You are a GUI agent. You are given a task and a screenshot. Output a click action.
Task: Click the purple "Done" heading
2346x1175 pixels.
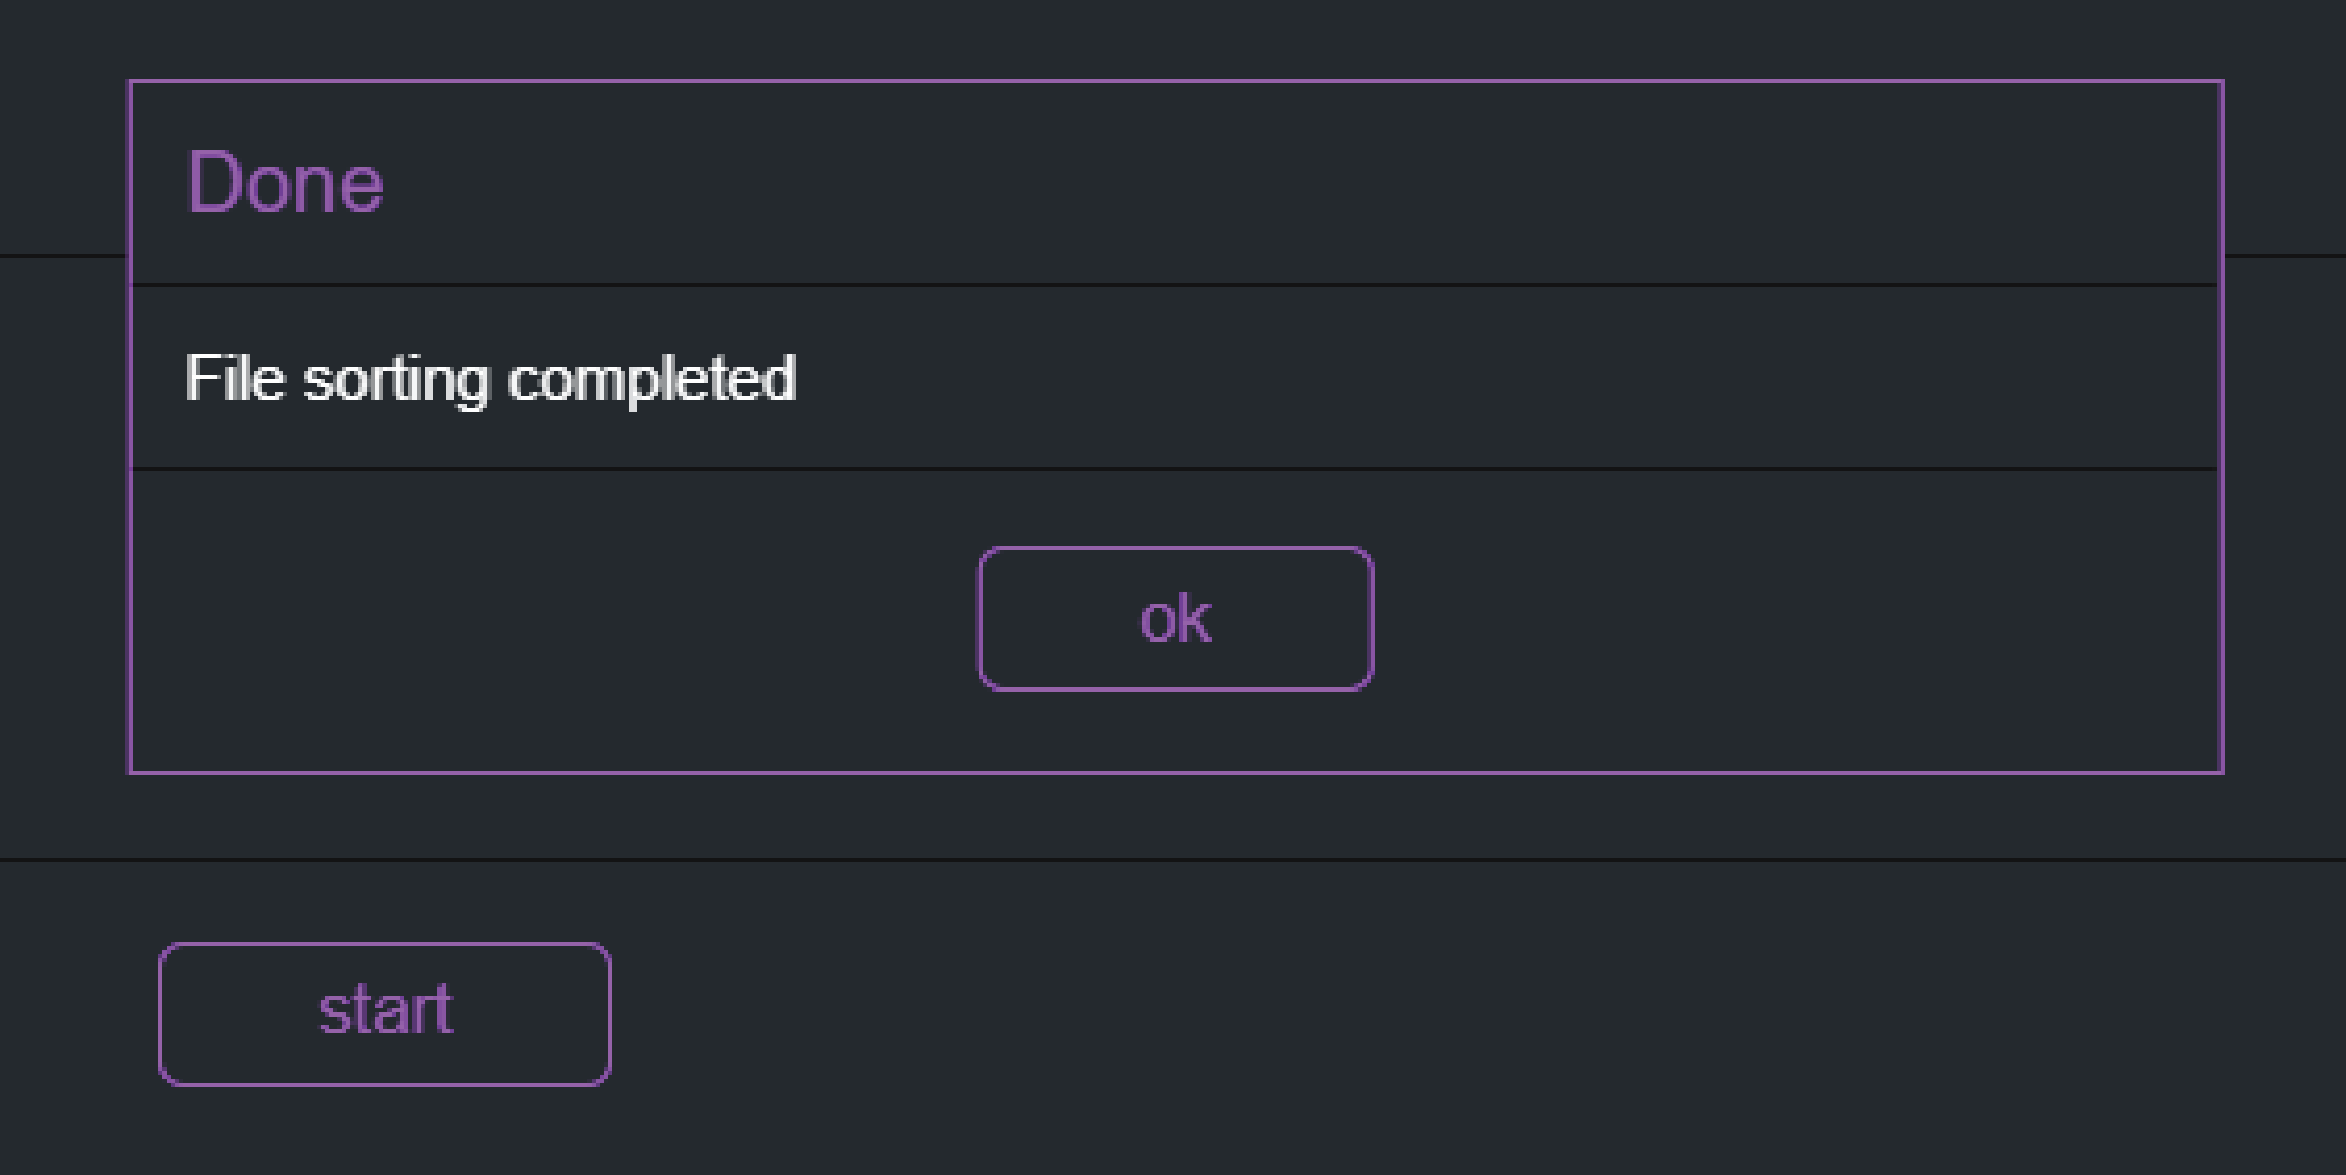pyautogui.click(x=285, y=183)
